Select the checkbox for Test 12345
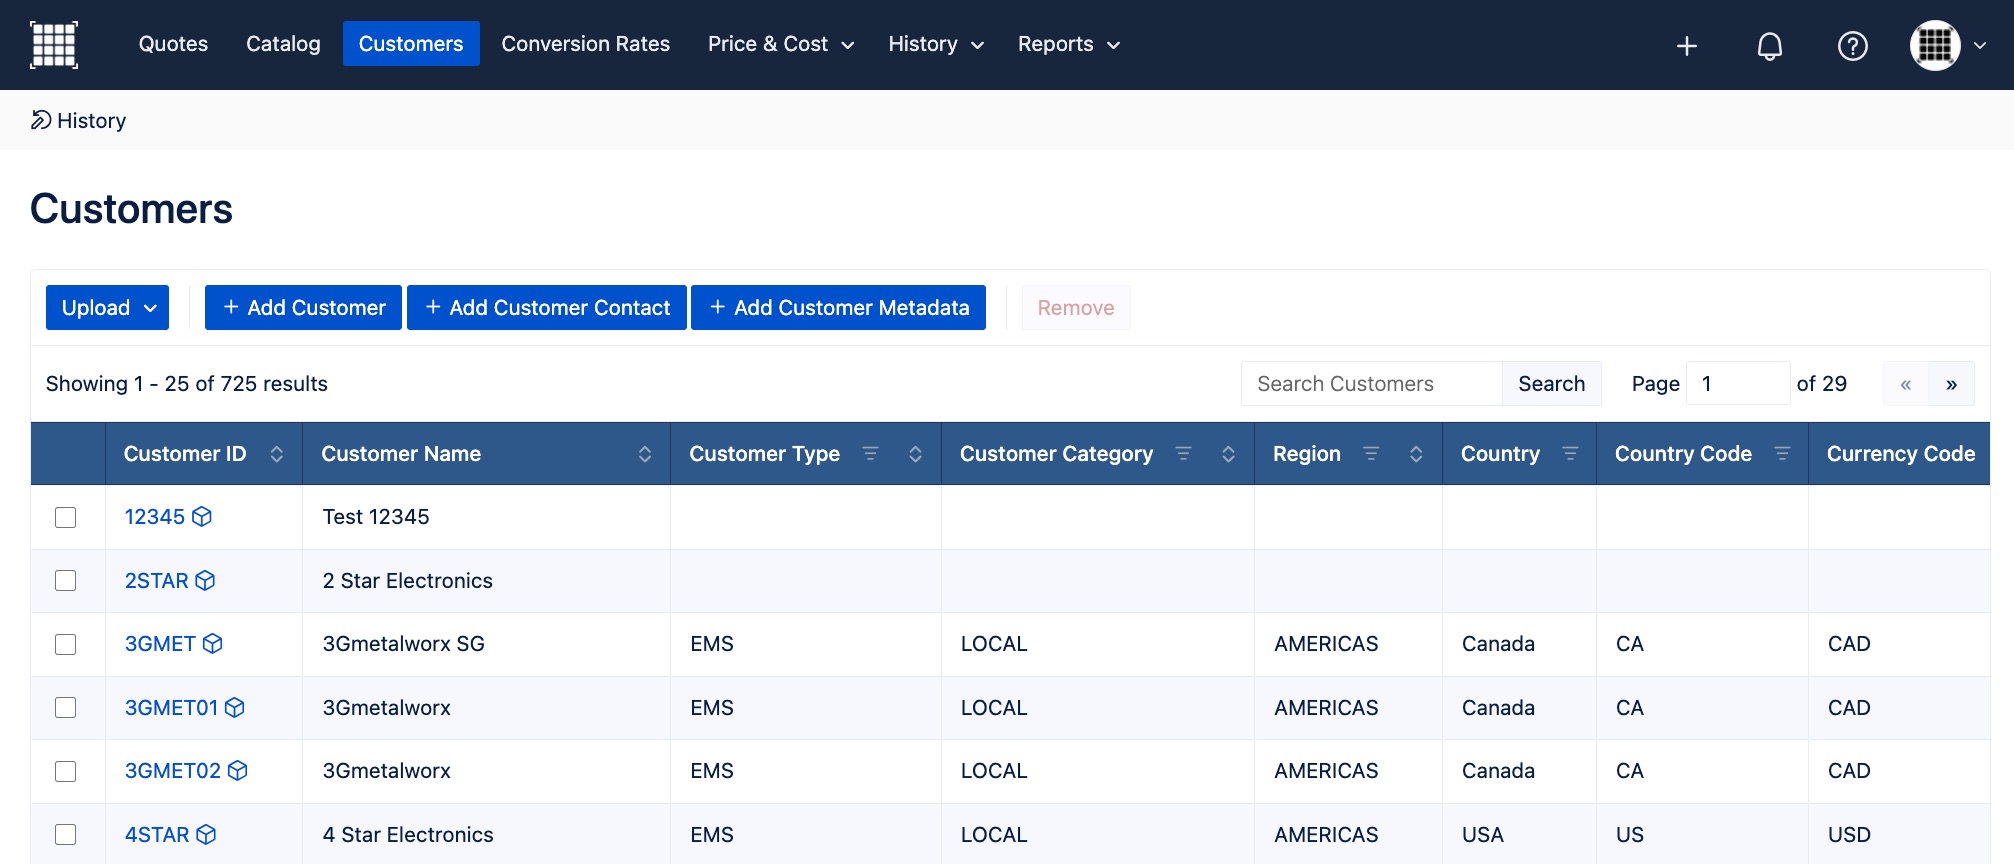Image resolution: width=2014 pixels, height=864 pixels. click(x=66, y=517)
